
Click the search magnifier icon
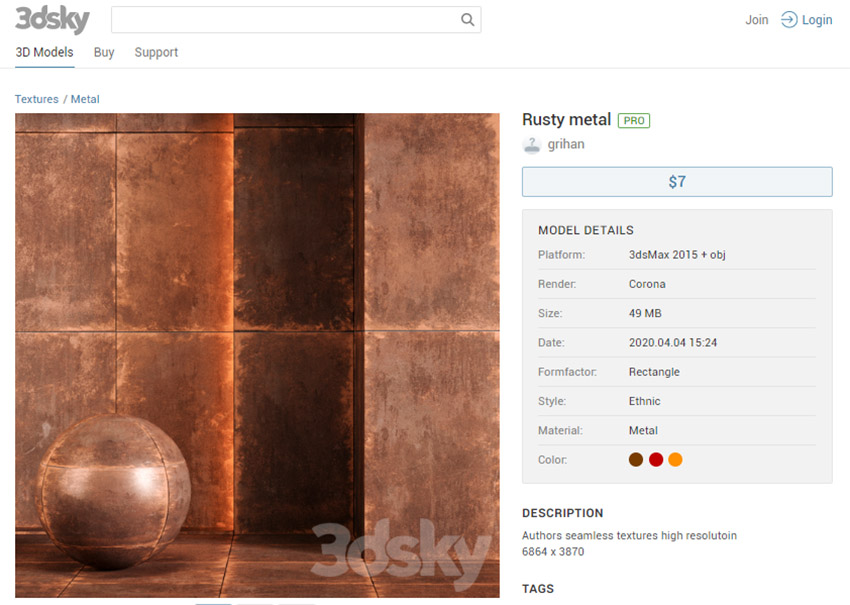point(467,20)
